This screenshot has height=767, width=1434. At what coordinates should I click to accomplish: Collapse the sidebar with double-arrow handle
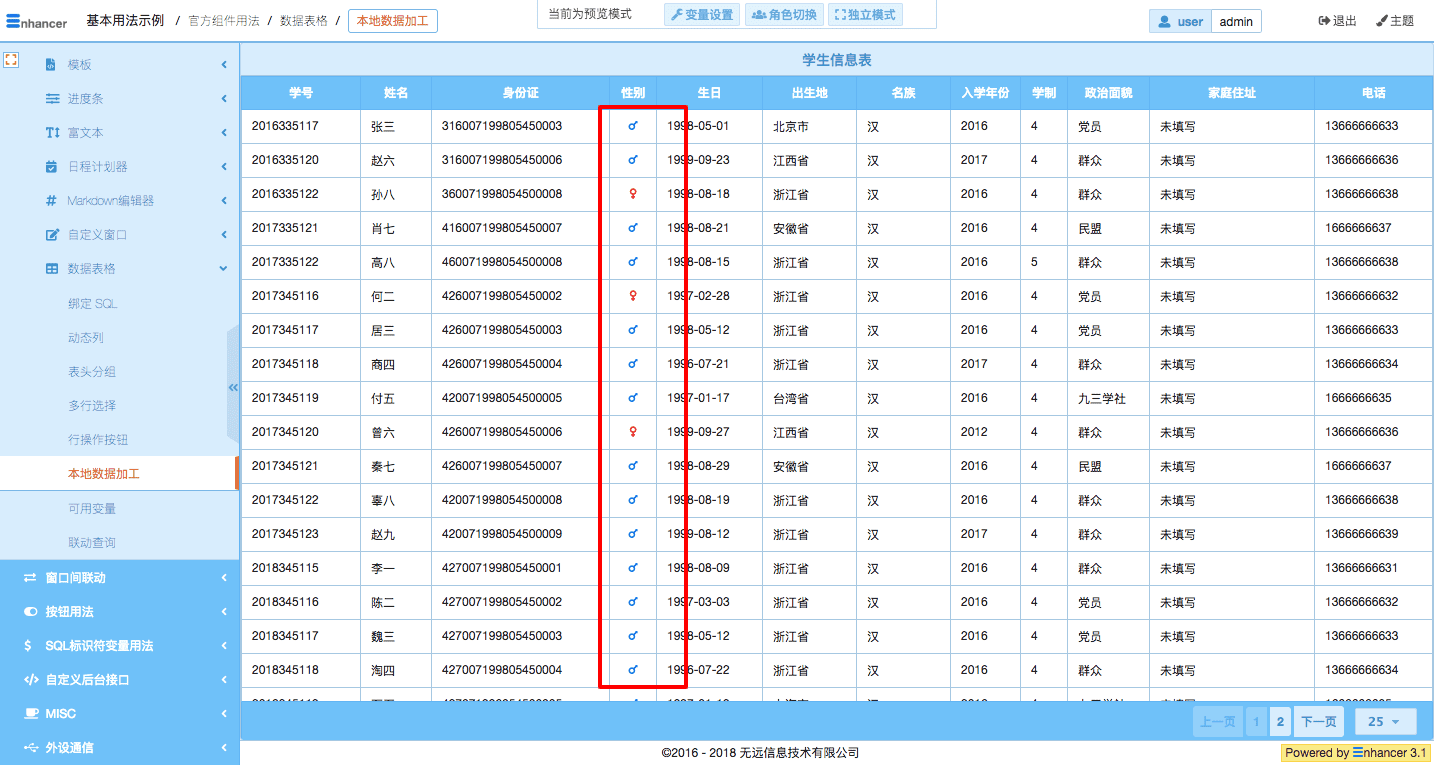233,387
